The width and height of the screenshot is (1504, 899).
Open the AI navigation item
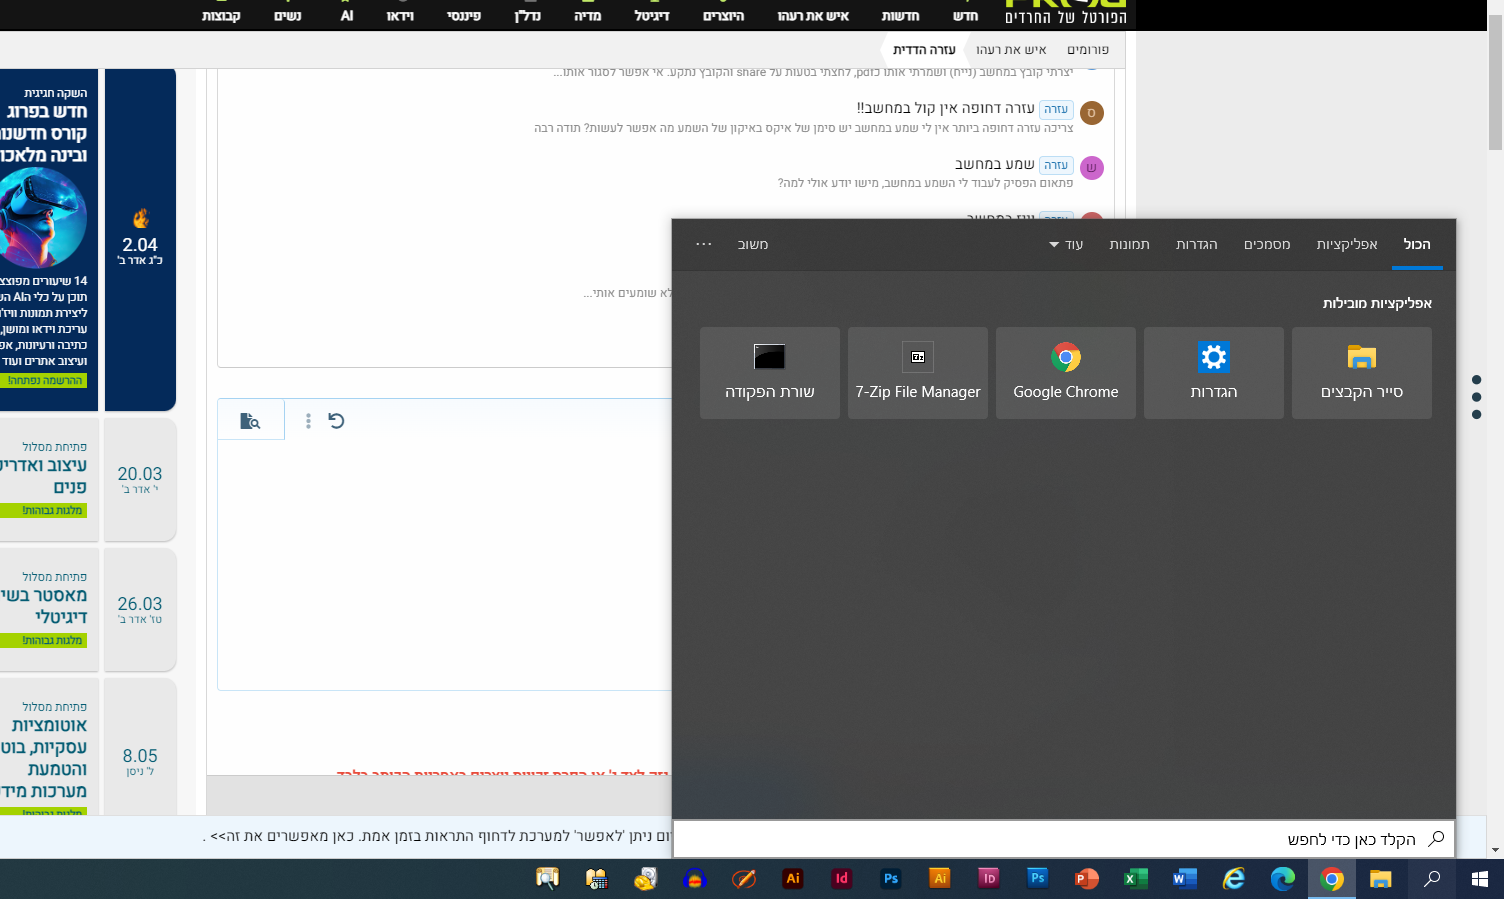(347, 16)
